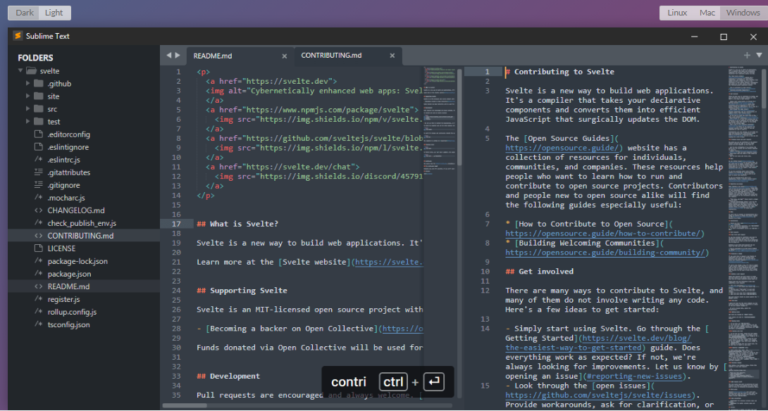The image size is (768, 411).
Task: Click the tab navigate-forward arrow
Action: pyautogui.click(x=178, y=55)
